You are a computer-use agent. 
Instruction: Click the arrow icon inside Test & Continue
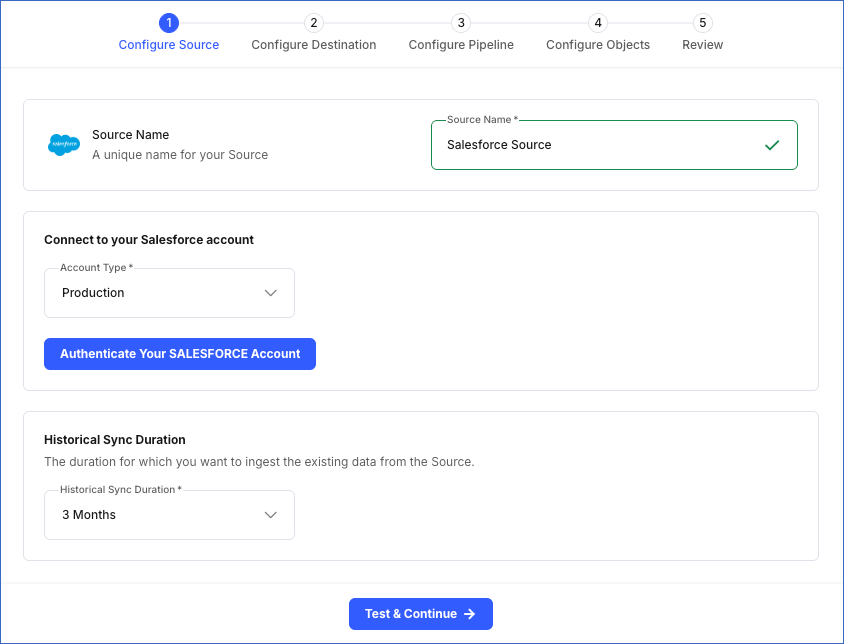[468, 614]
